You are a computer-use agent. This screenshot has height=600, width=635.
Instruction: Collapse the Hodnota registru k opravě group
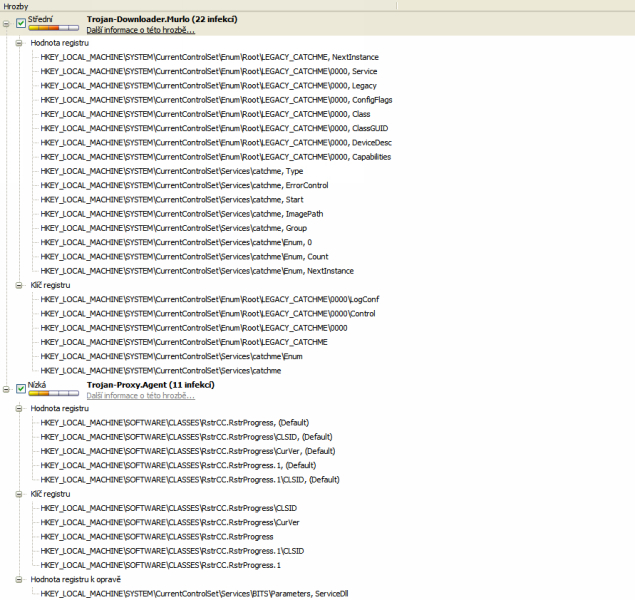pyautogui.click(x=19, y=579)
